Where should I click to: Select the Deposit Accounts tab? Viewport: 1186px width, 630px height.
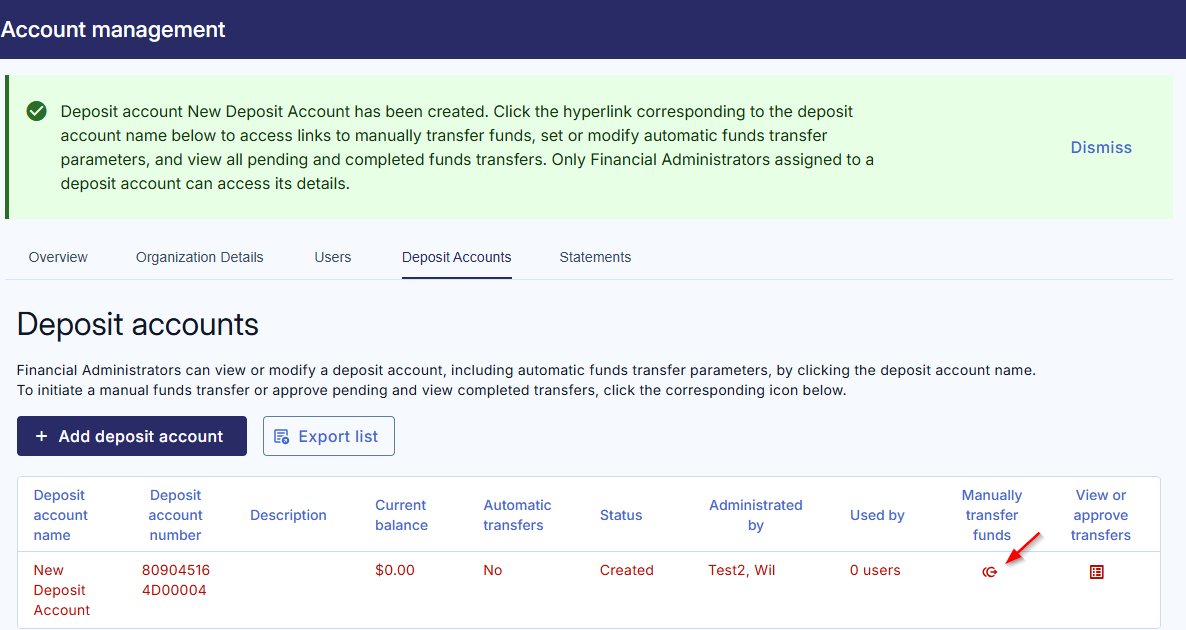click(457, 257)
